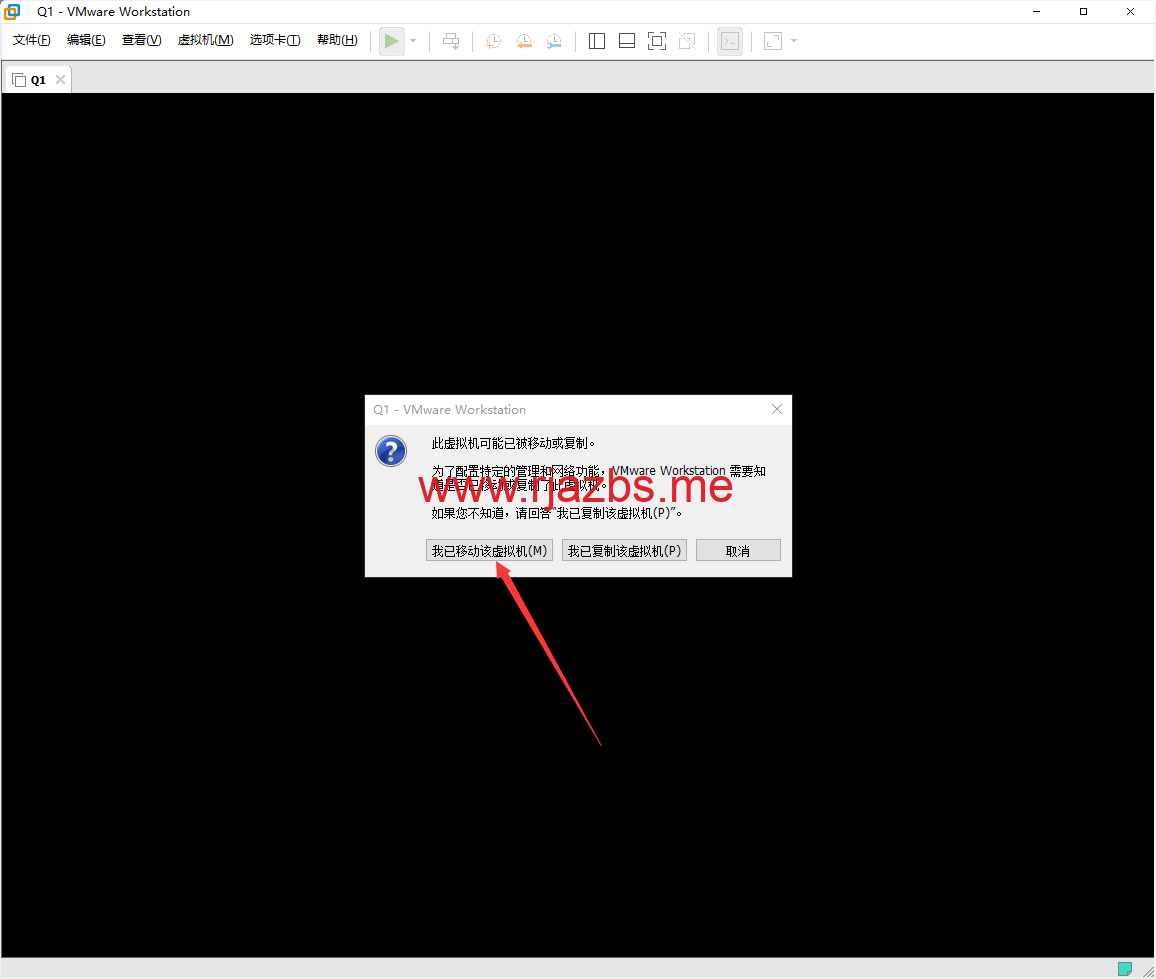This screenshot has width=1156, height=979.
Task: Switch to Unity mode
Action: (x=687, y=41)
